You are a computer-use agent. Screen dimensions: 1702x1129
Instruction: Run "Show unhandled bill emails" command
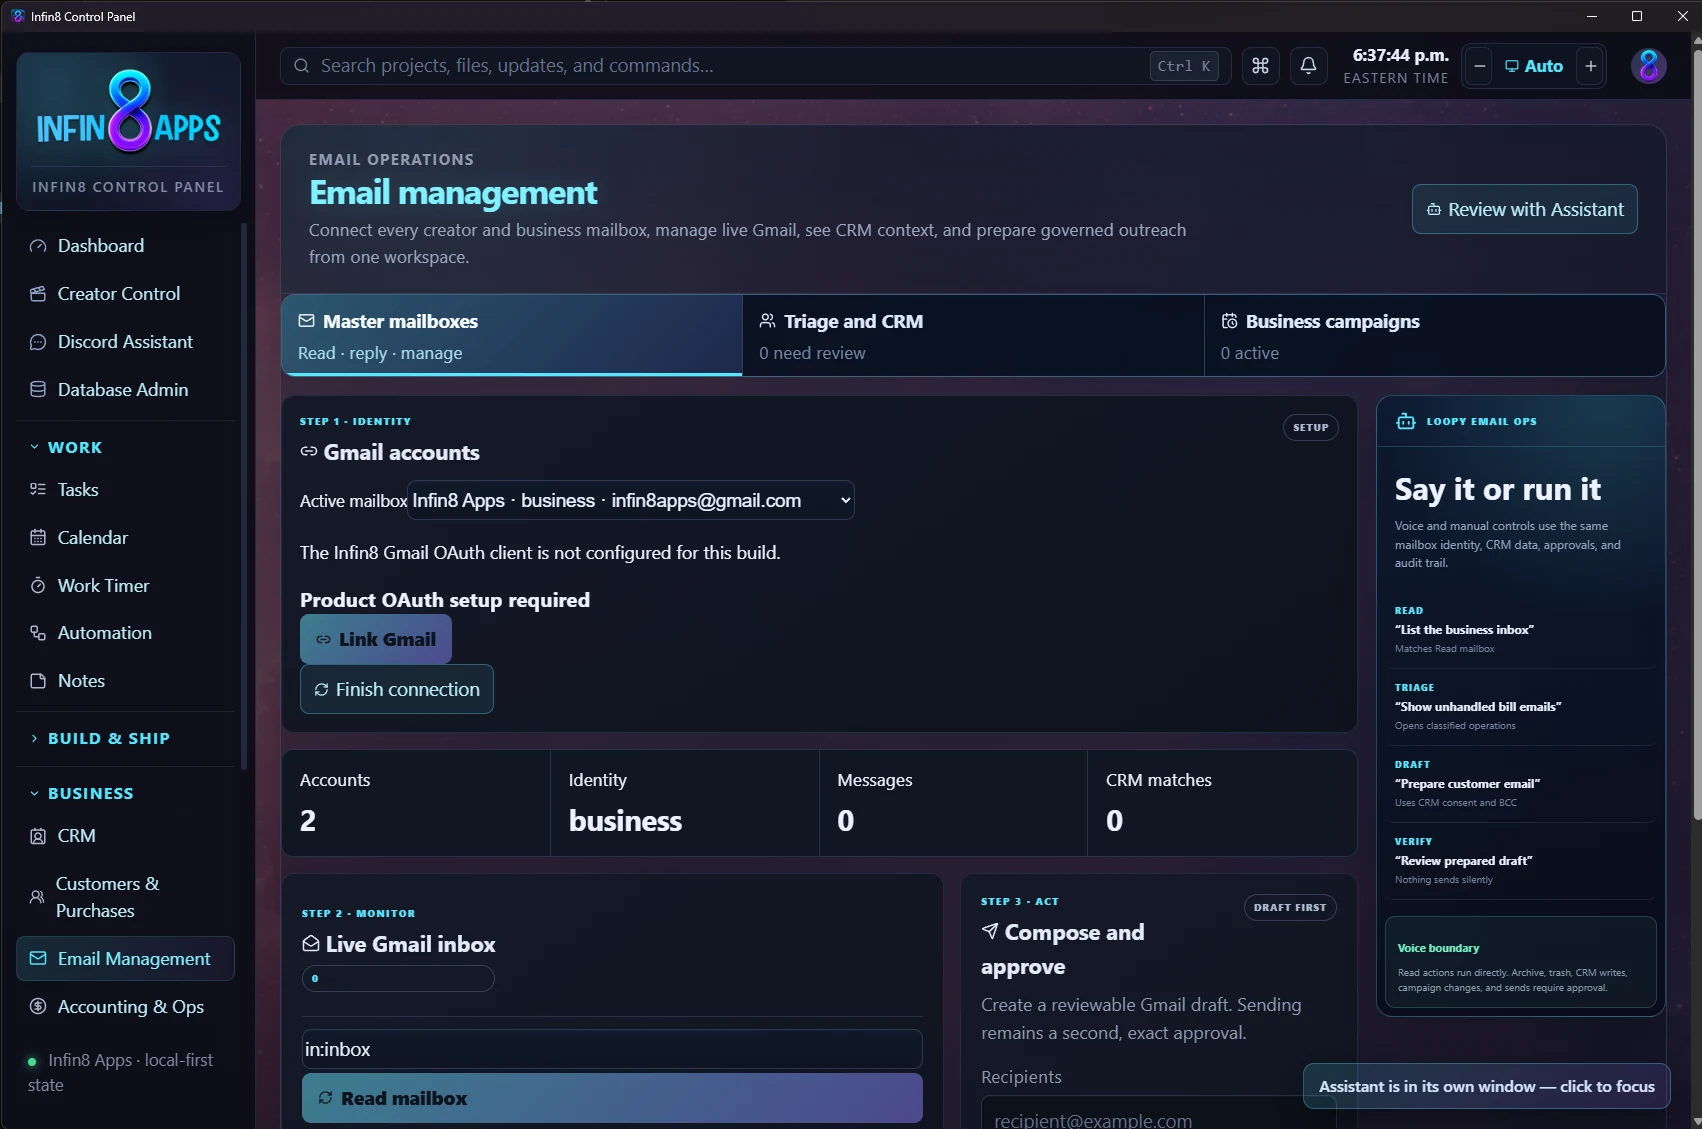(1520, 706)
